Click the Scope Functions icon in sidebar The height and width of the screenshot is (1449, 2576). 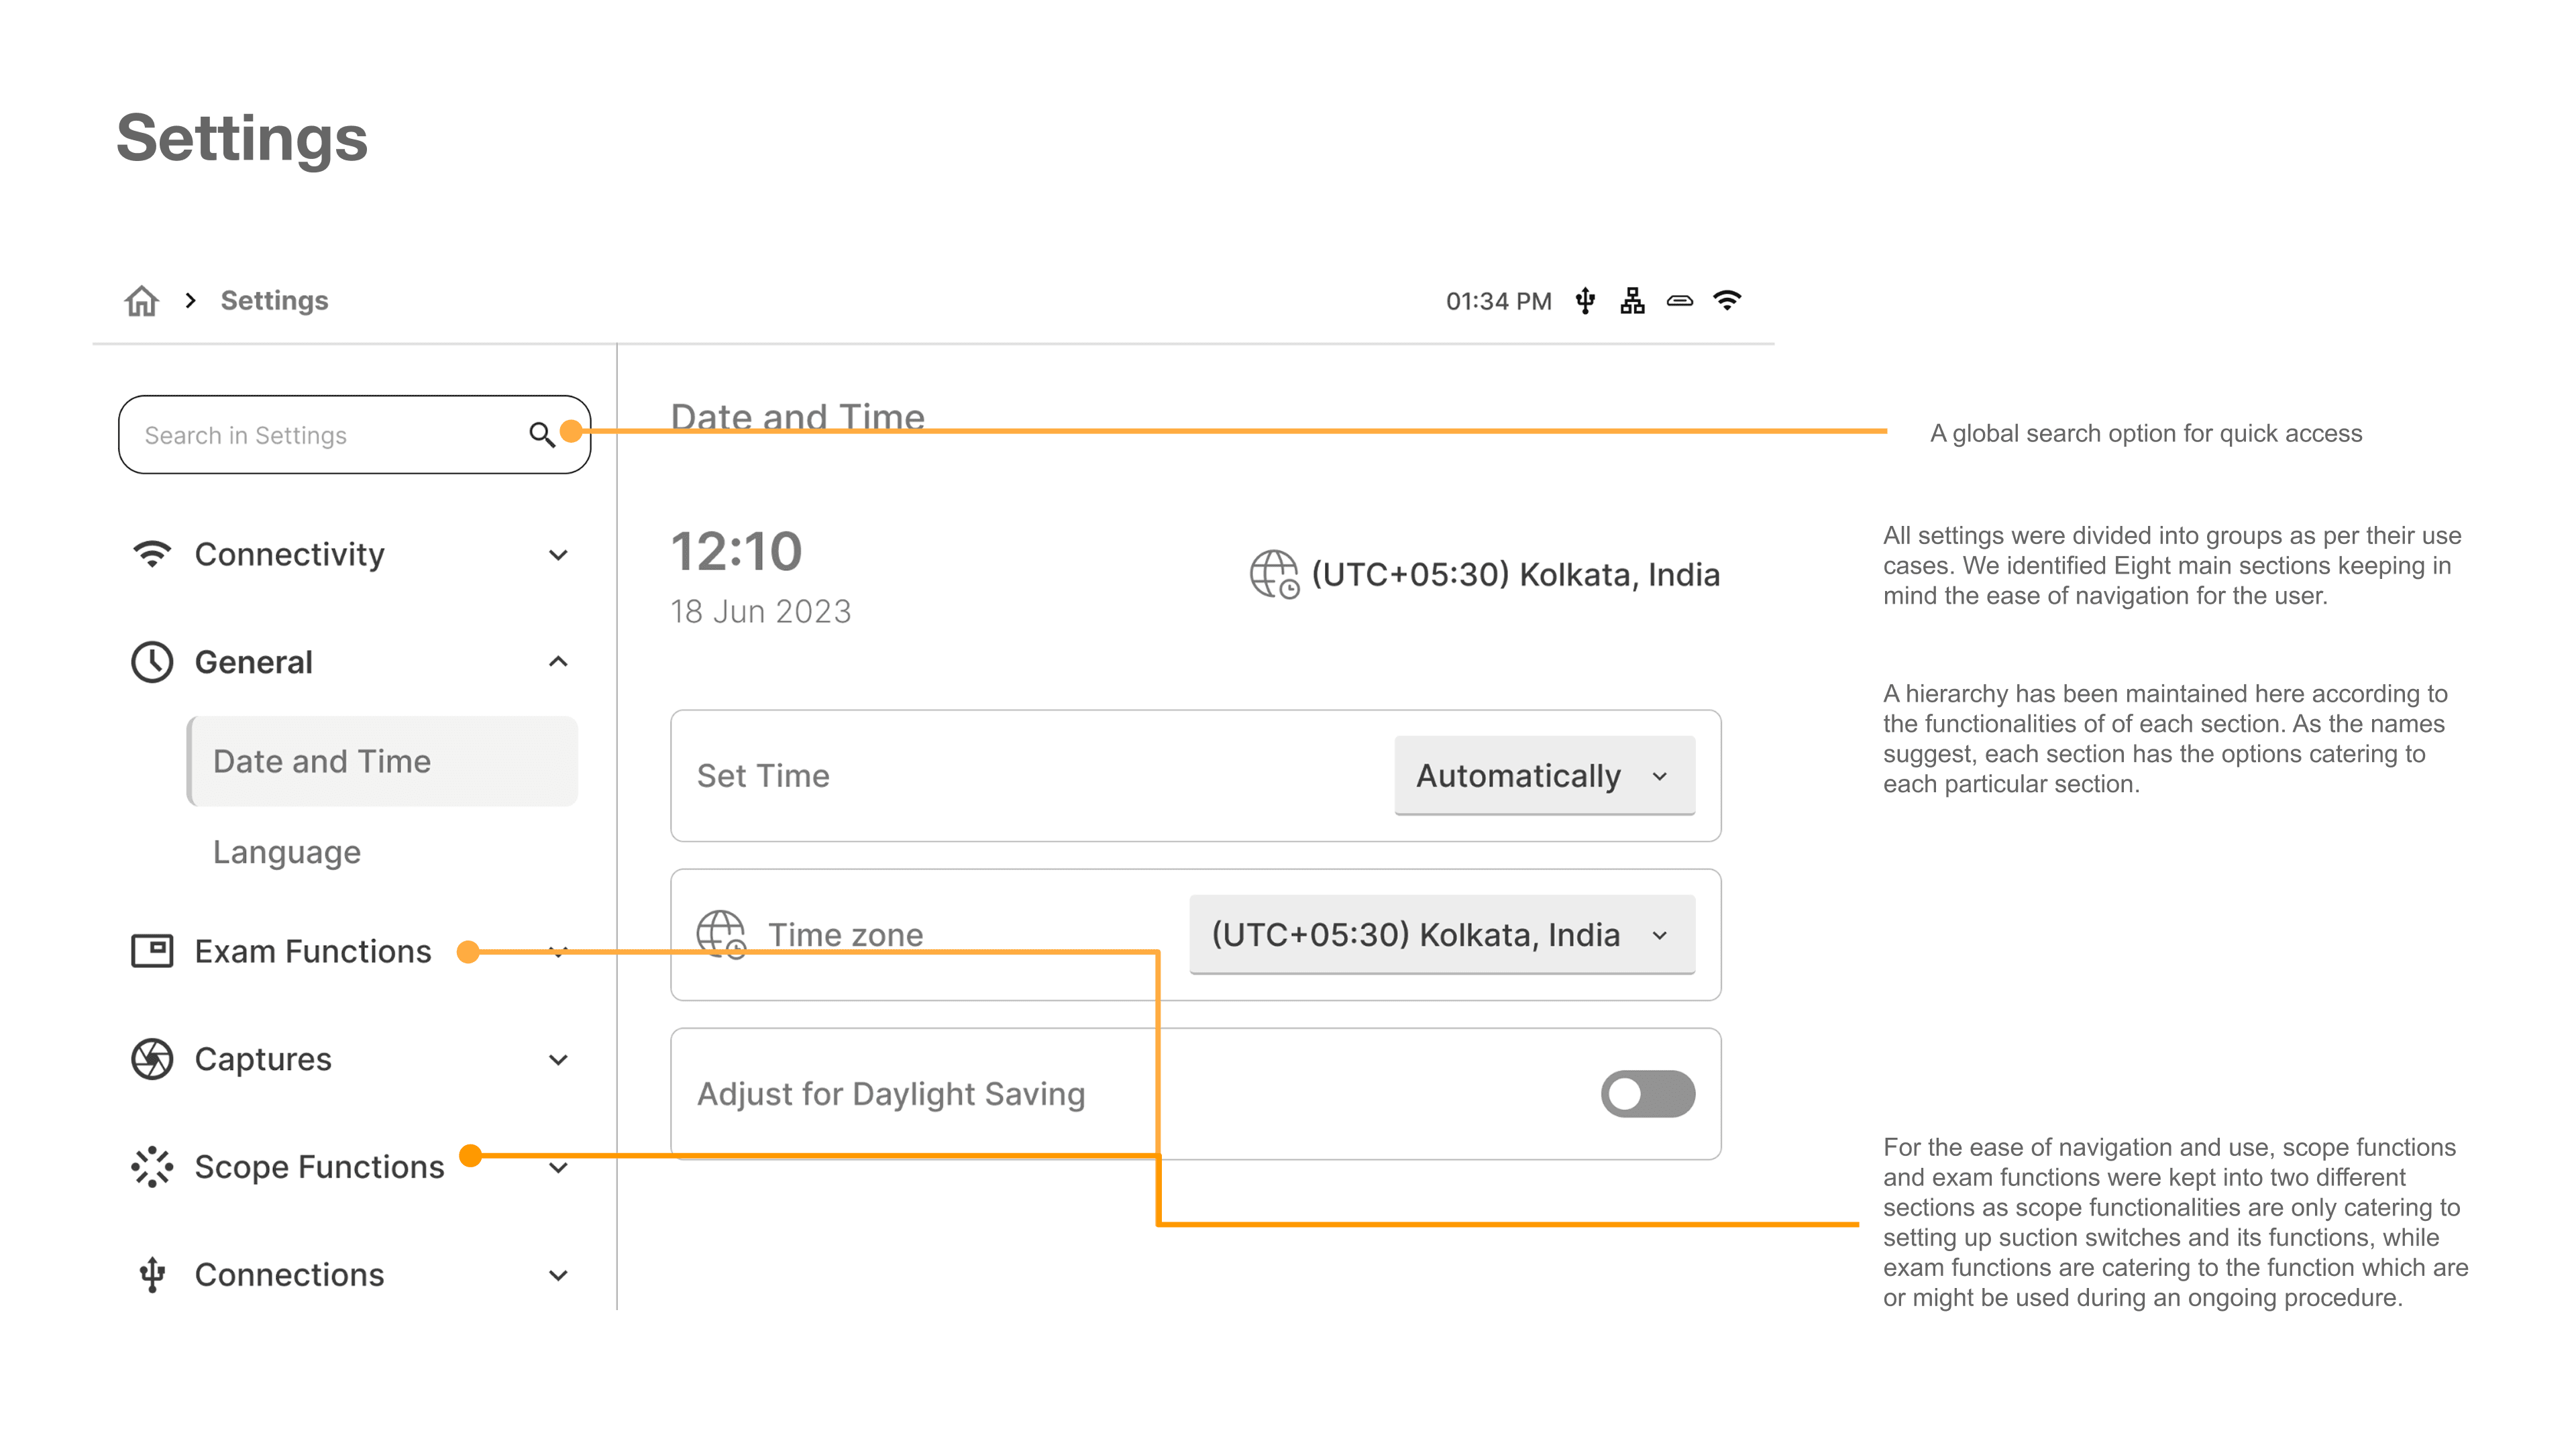tap(152, 1167)
